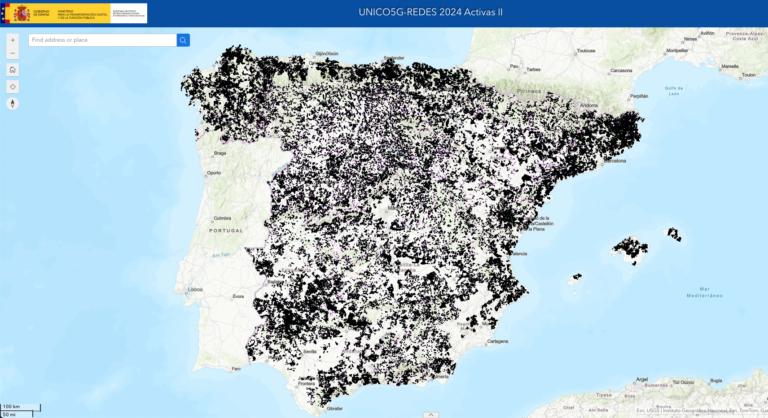Click the 'Toulouse' city label
The image size is (768, 418).
(x=586, y=50)
